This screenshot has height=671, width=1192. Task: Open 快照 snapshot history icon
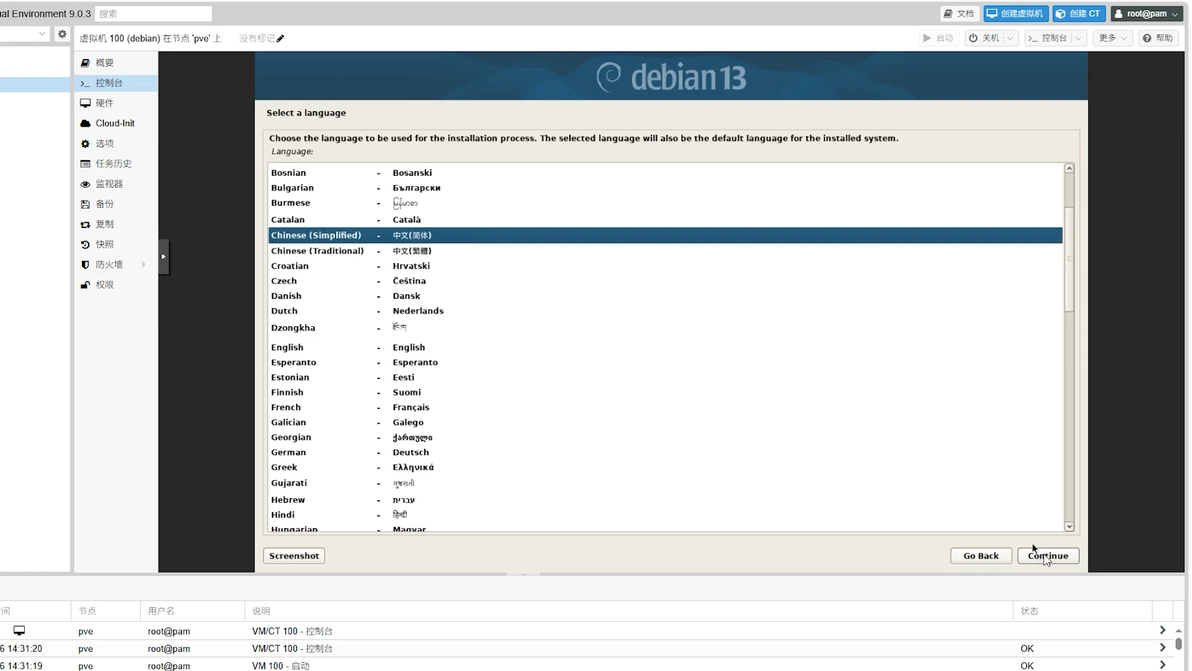tap(85, 244)
